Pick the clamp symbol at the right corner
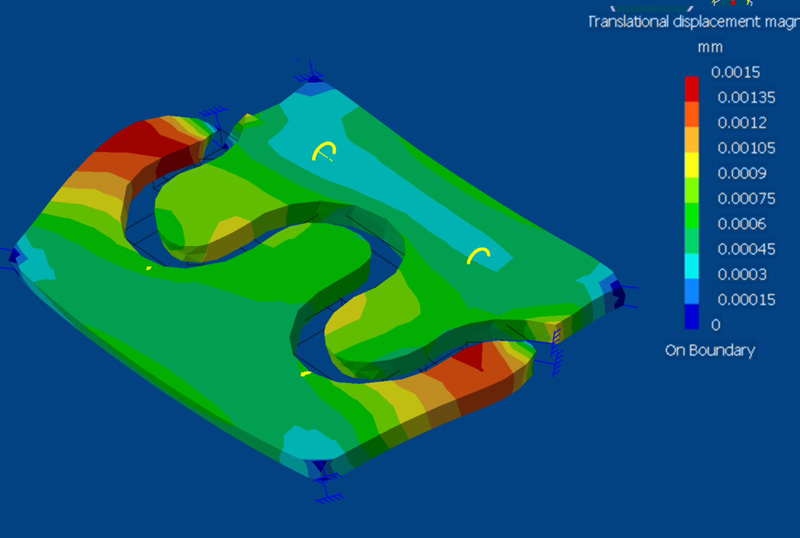This screenshot has height=538, width=800. coord(619,293)
